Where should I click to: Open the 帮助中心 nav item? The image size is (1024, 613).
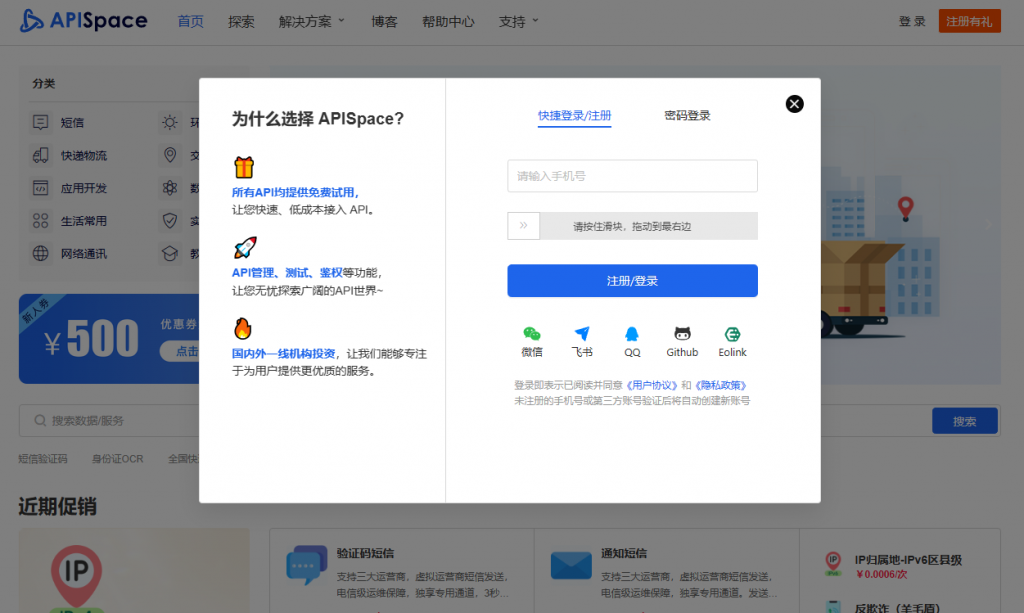click(x=448, y=22)
